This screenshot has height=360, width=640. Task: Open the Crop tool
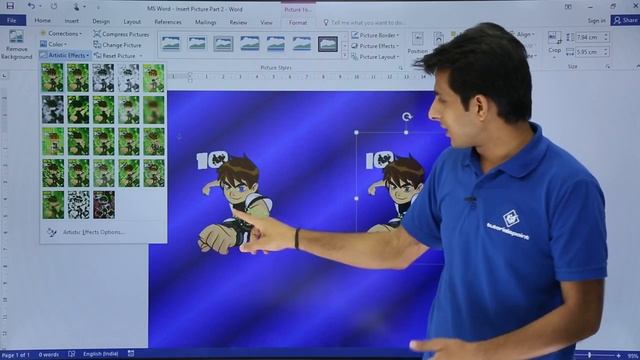(554, 43)
